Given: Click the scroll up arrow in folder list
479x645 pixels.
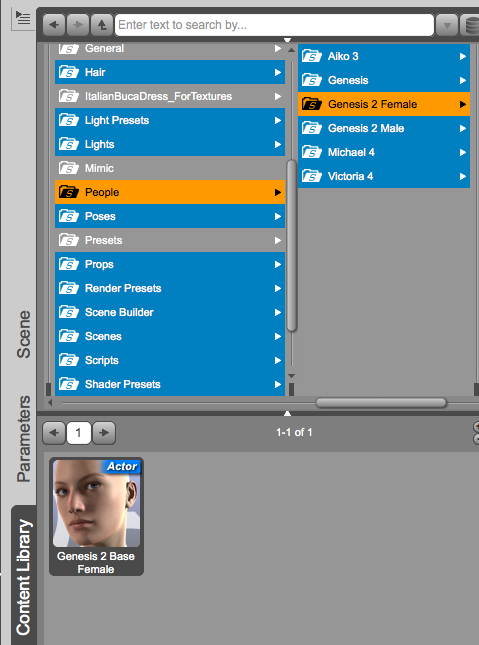Looking at the screenshot, I should tap(291, 50).
